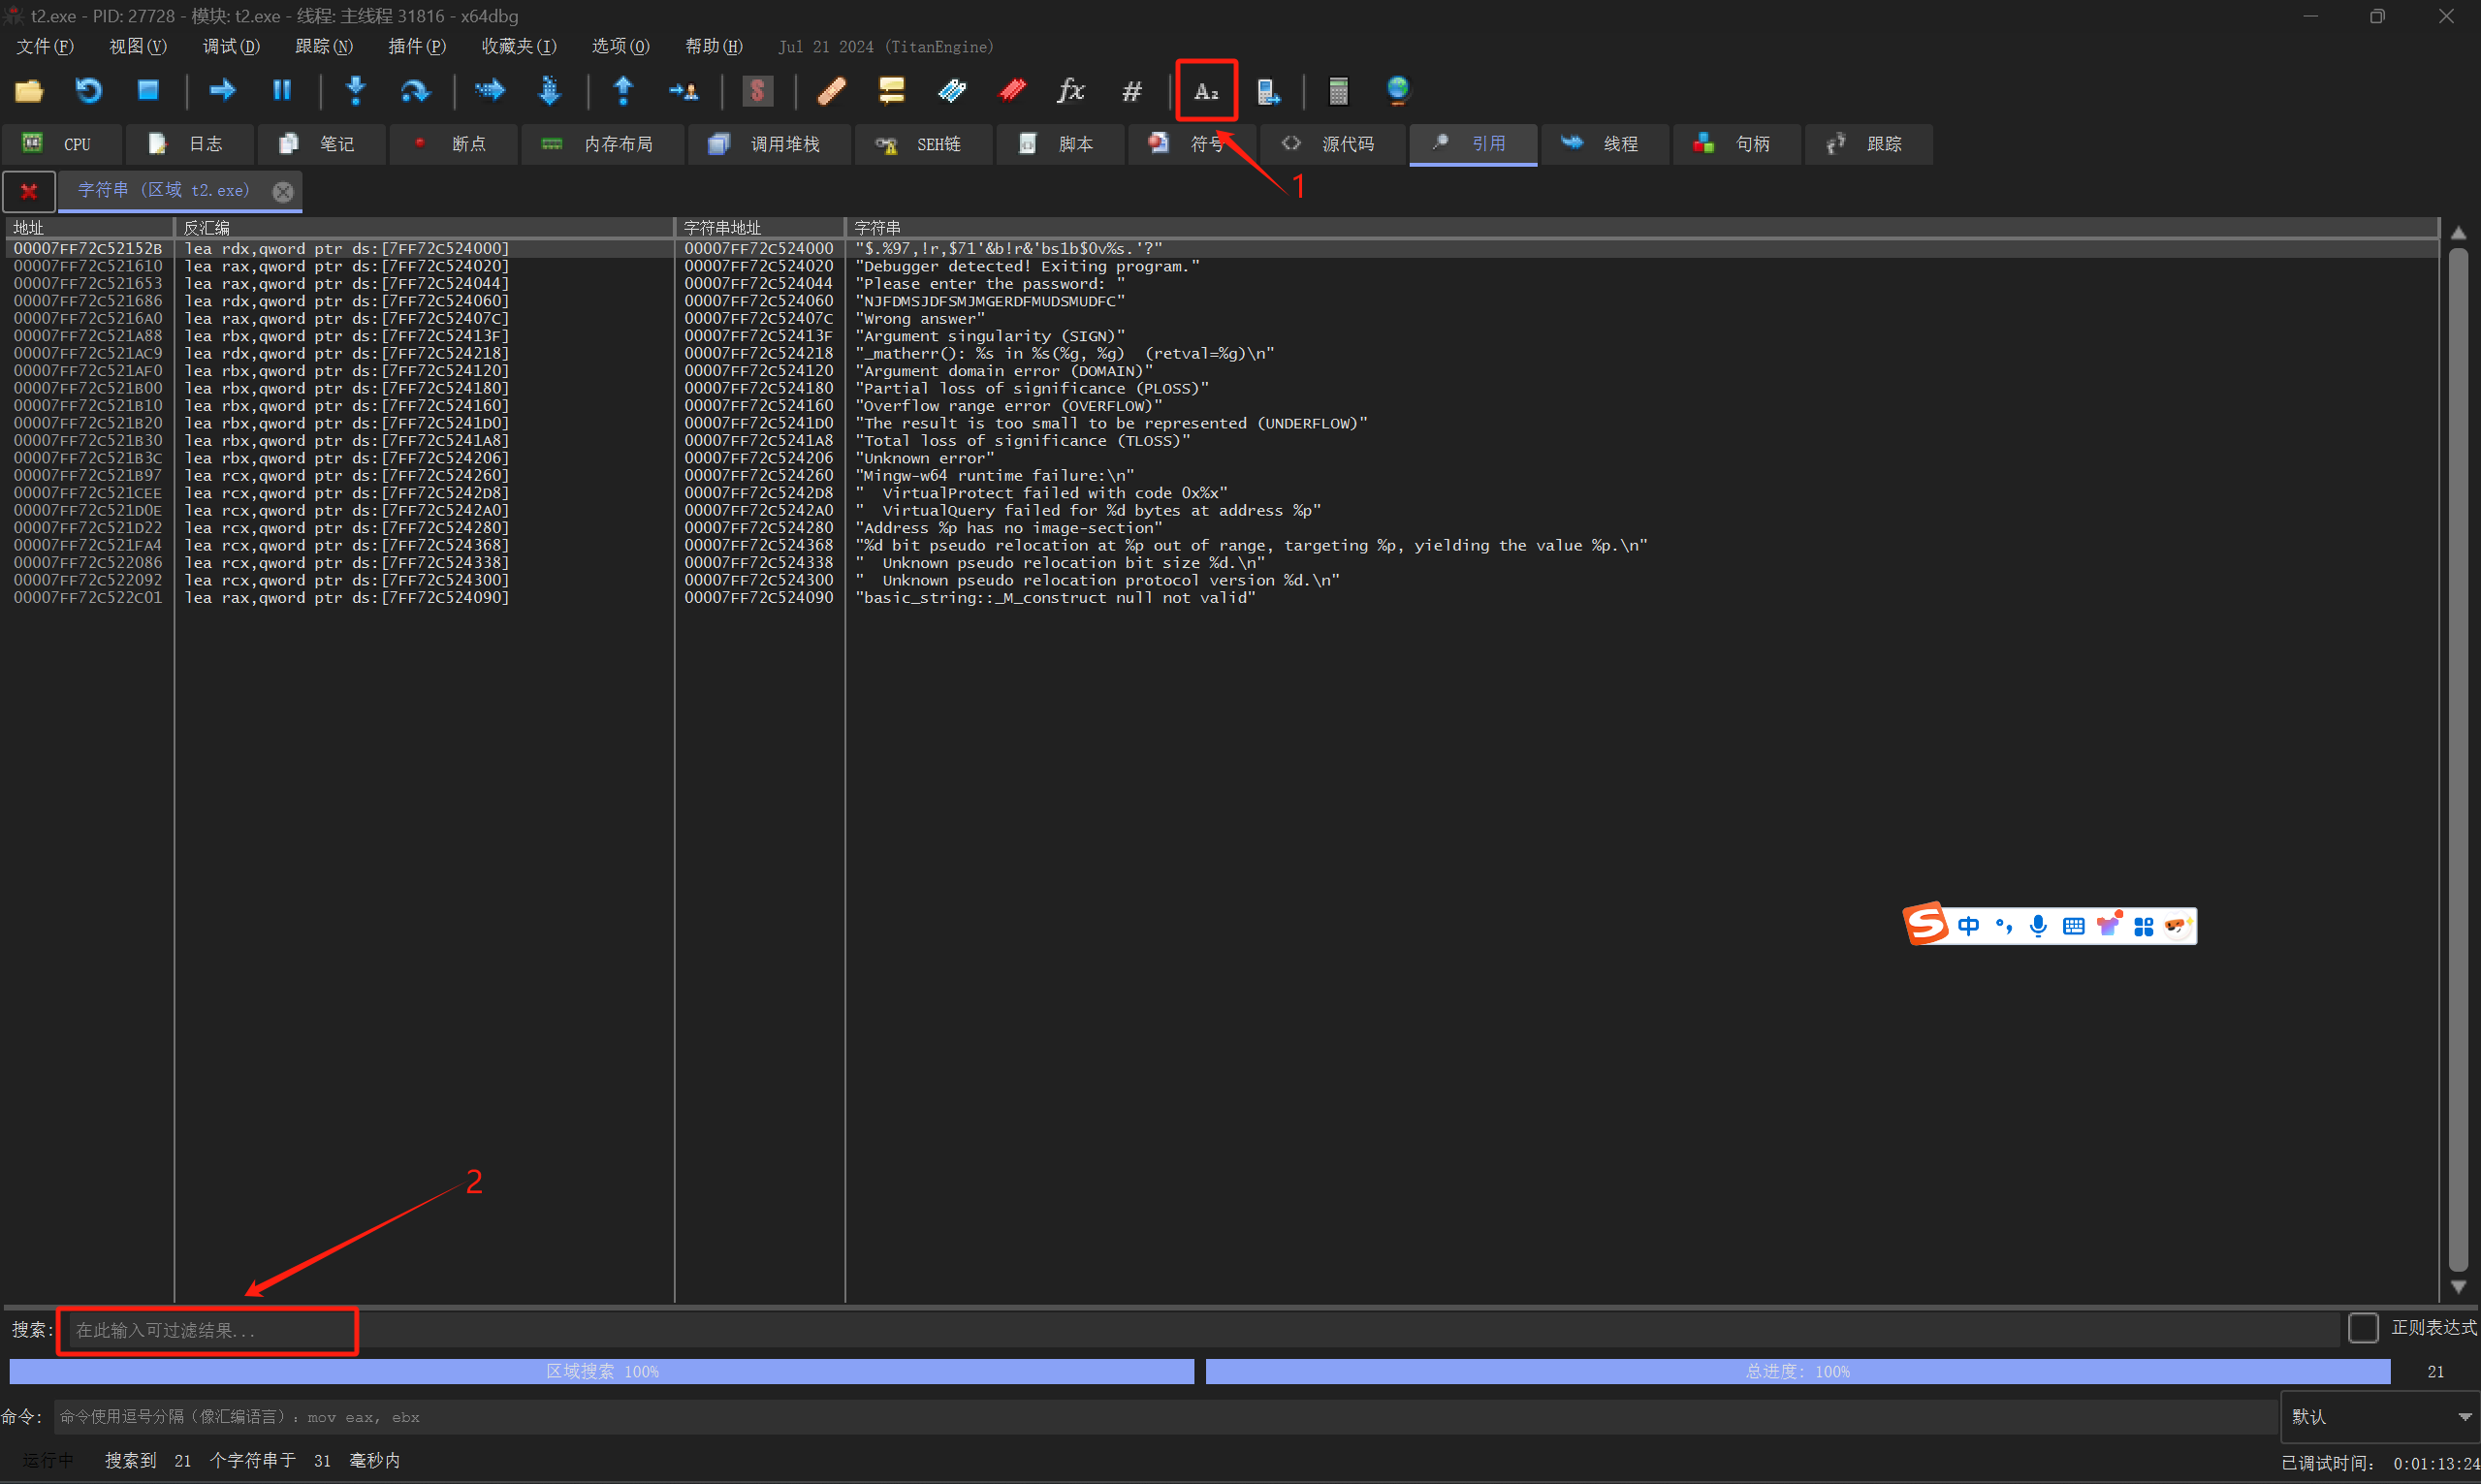Click the vertical scrollbar down arrow
This screenshot has width=2481, height=1484.
coord(2458,1288)
